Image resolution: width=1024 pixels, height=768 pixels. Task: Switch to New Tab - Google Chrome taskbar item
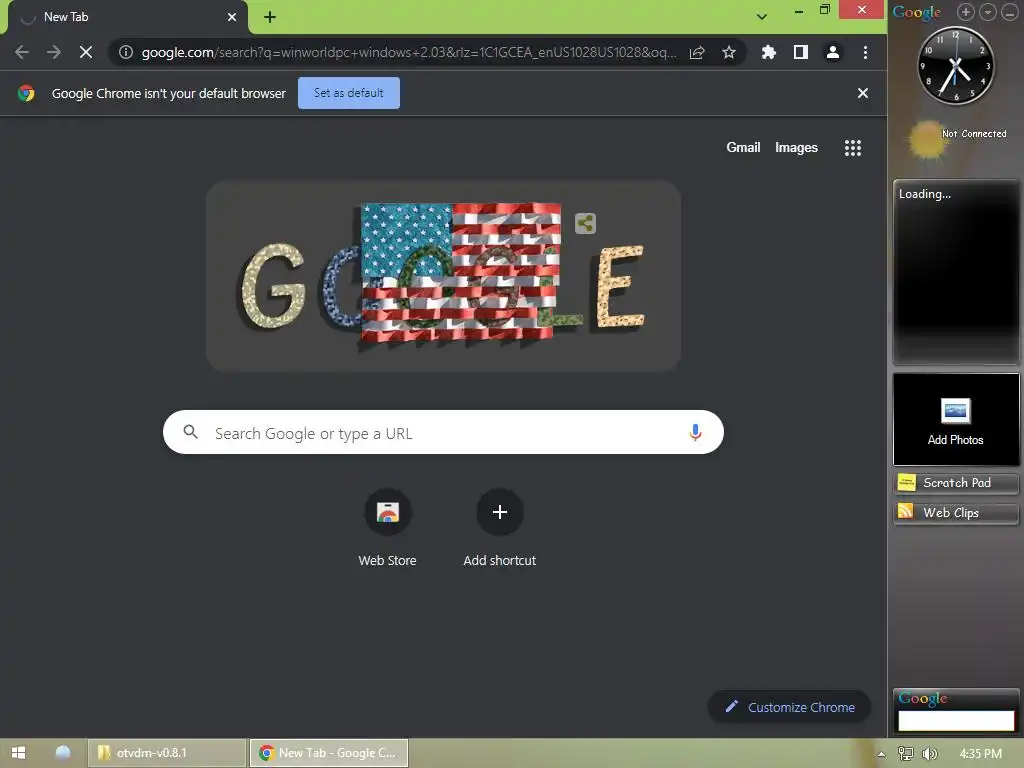point(329,753)
